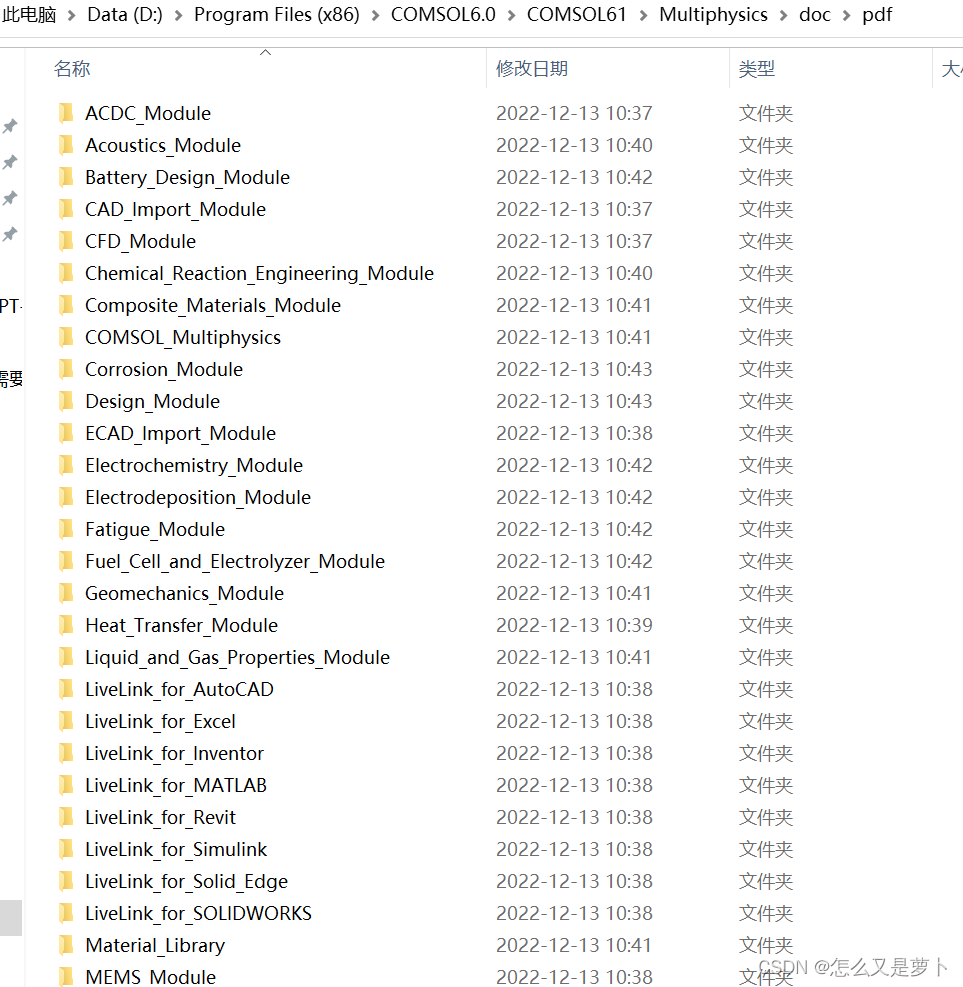
Task: Click the LiveLink_for_Excel folder icon
Action: (x=66, y=721)
